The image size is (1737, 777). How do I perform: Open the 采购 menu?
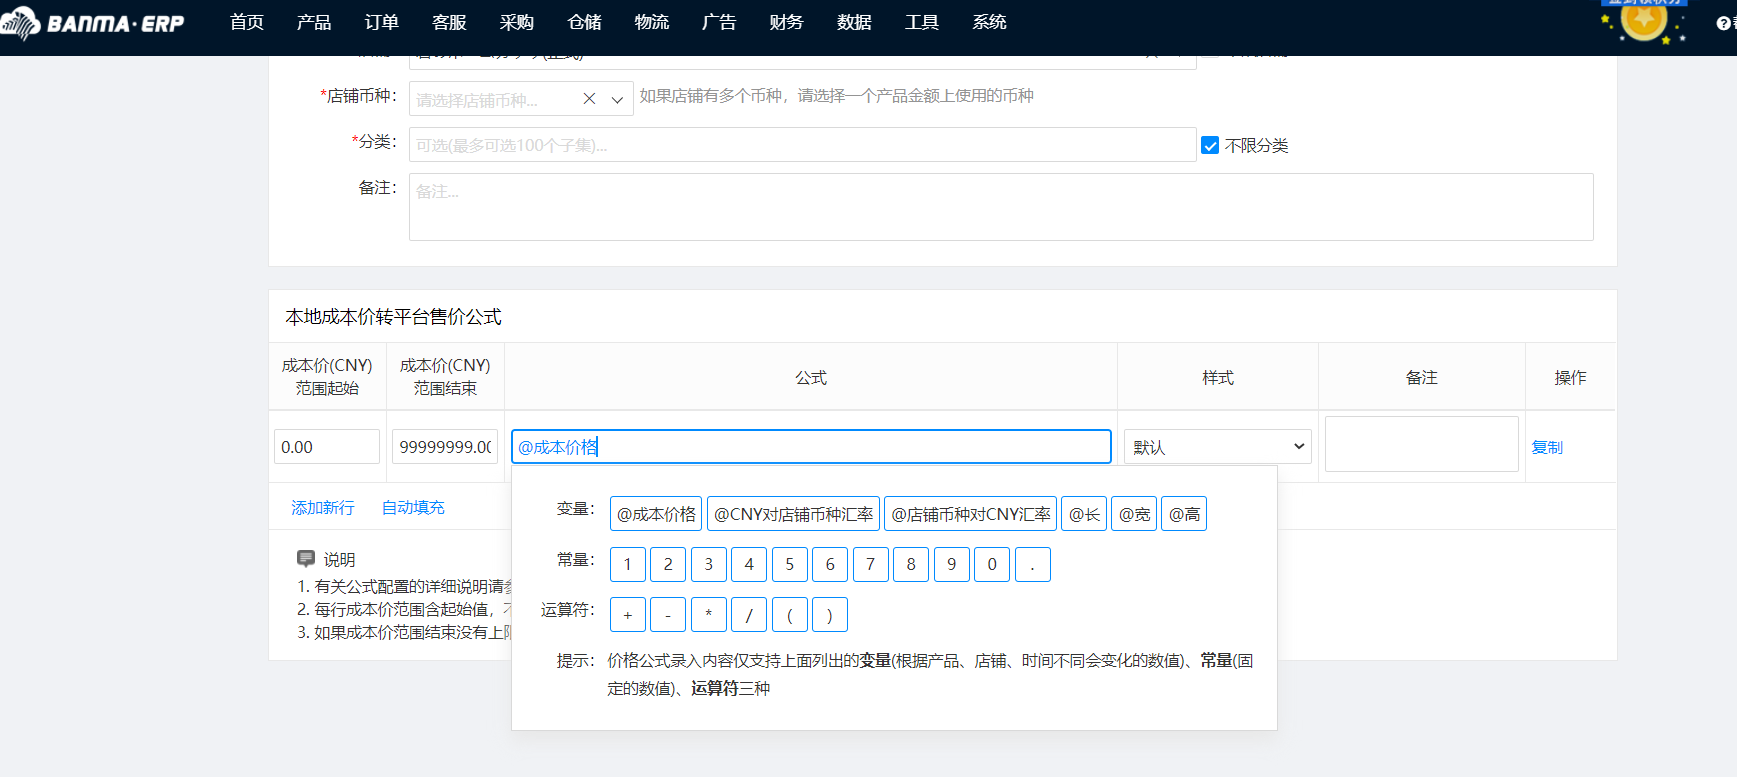(x=517, y=22)
